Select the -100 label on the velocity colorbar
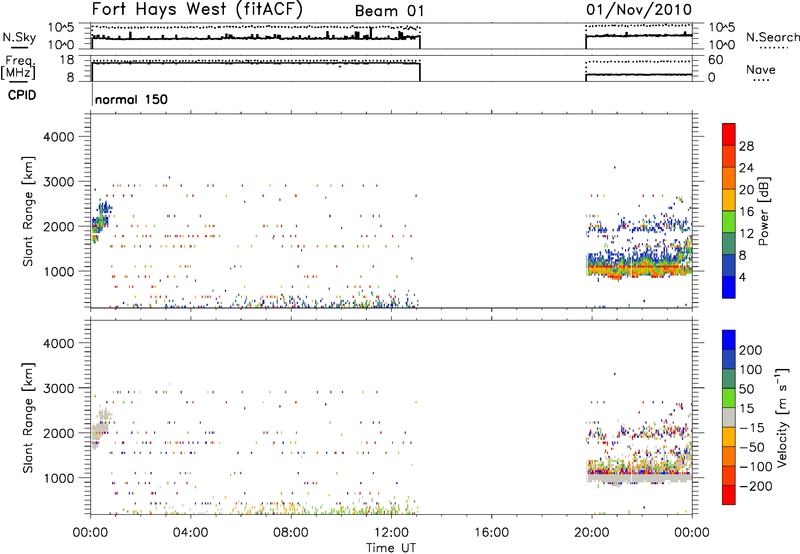 coord(756,467)
